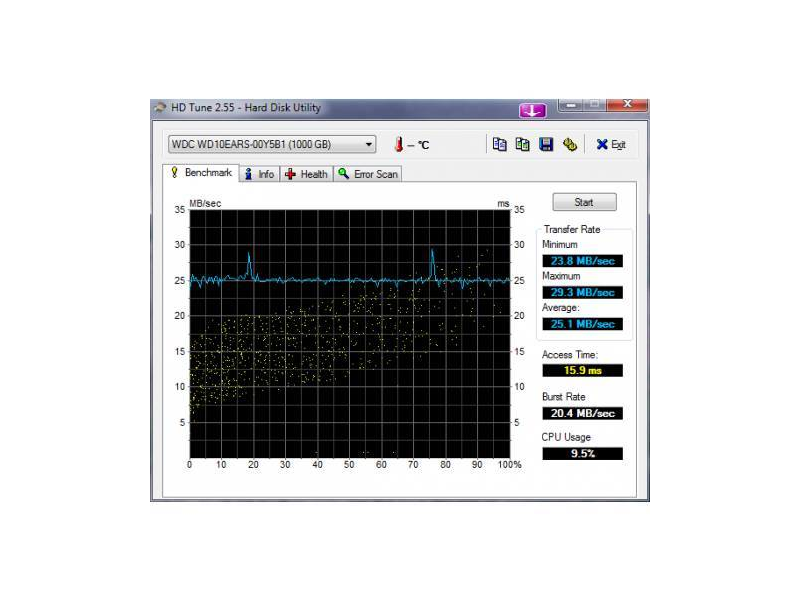Click the minimum value 23.8 MB/sec
Viewport: 800px width, 600px height.
pyautogui.click(x=582, y=261)
